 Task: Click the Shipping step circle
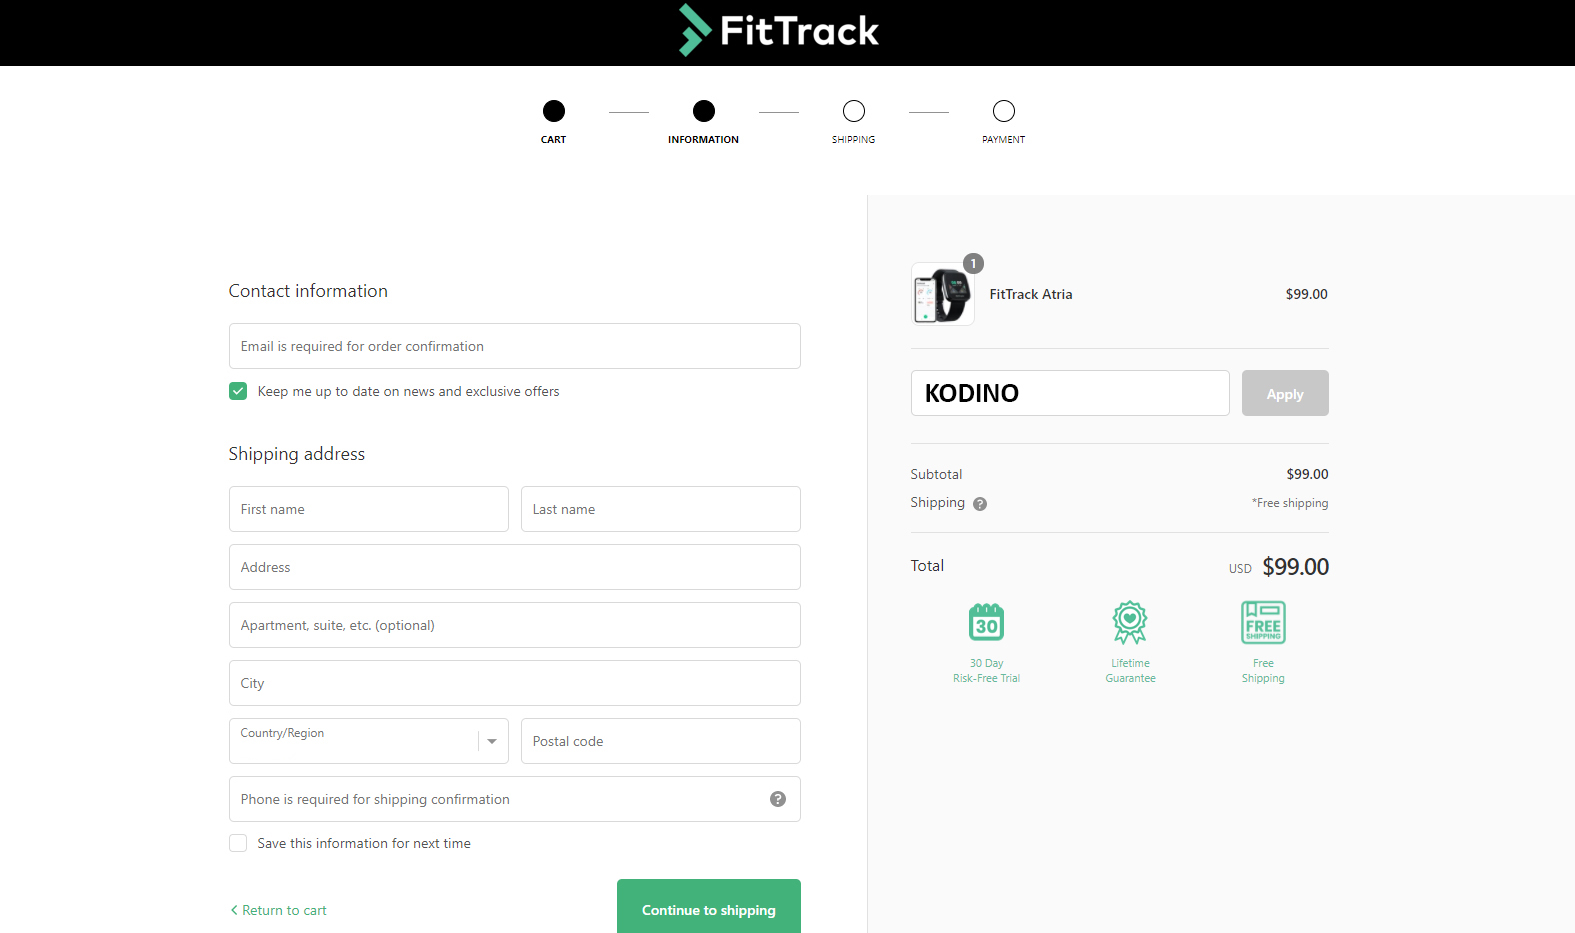click(x=854, y=111)
